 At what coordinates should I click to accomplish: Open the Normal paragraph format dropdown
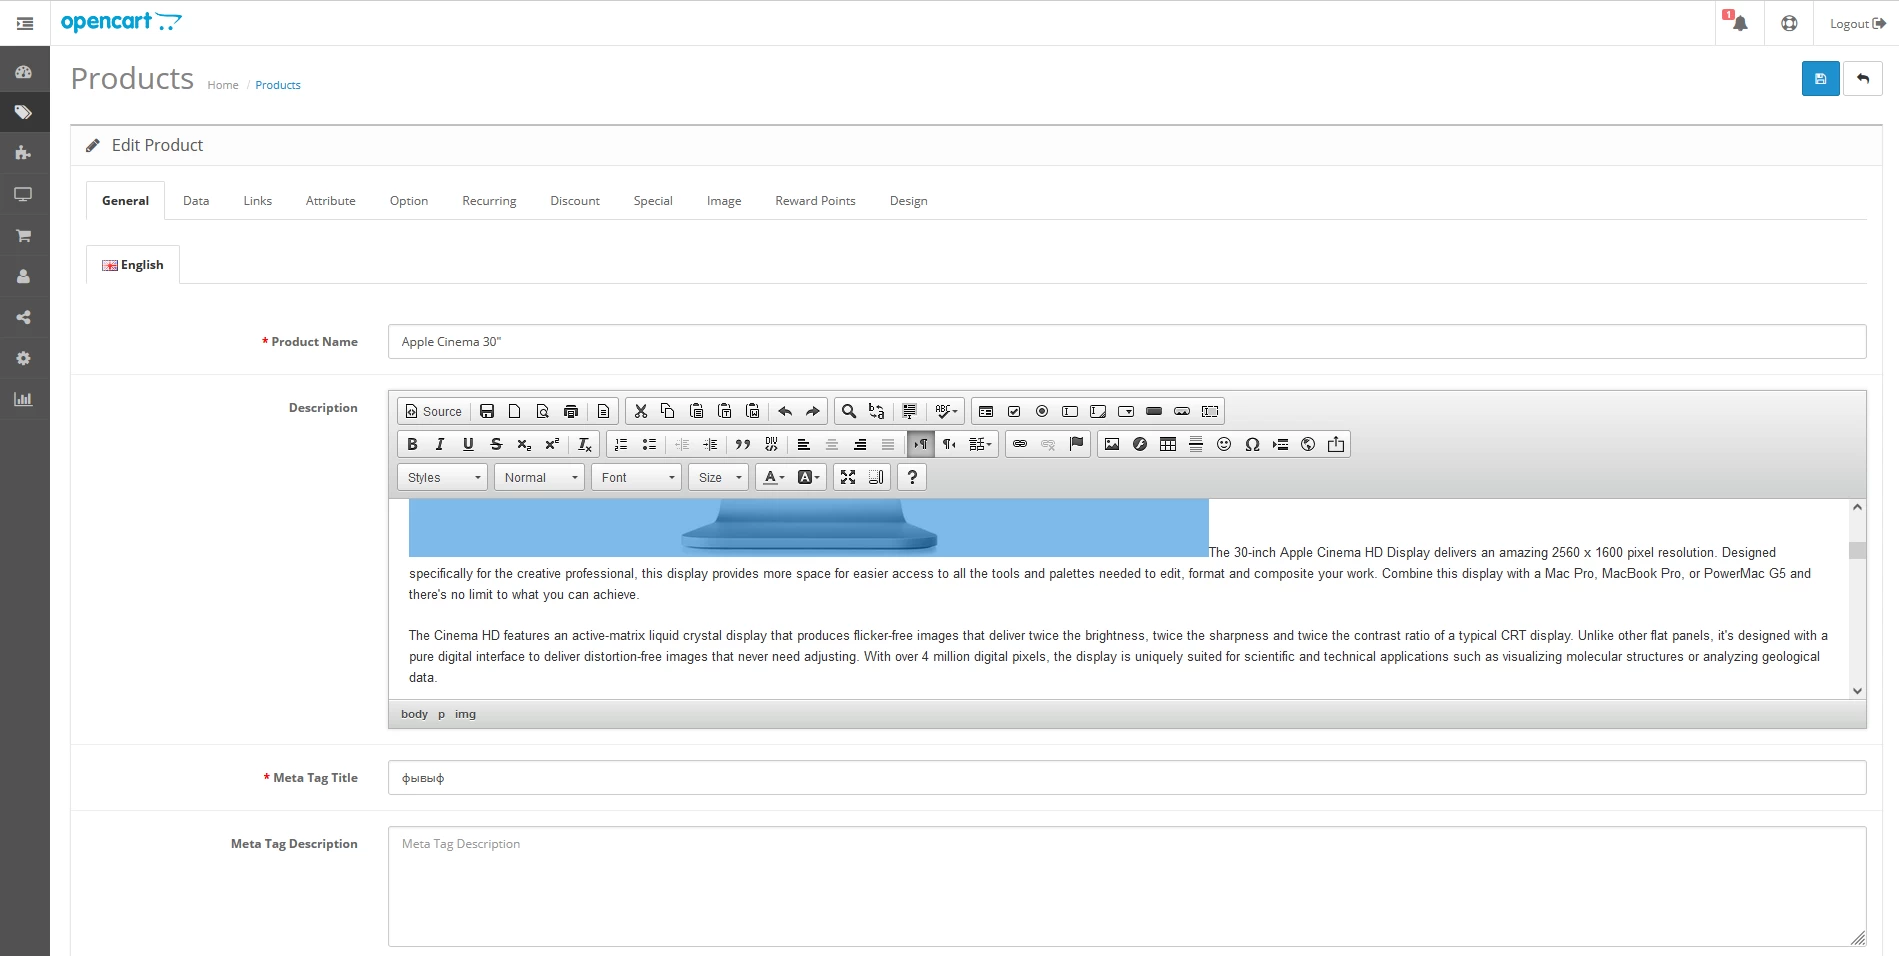pyautogui.click(x=540, y=477)
